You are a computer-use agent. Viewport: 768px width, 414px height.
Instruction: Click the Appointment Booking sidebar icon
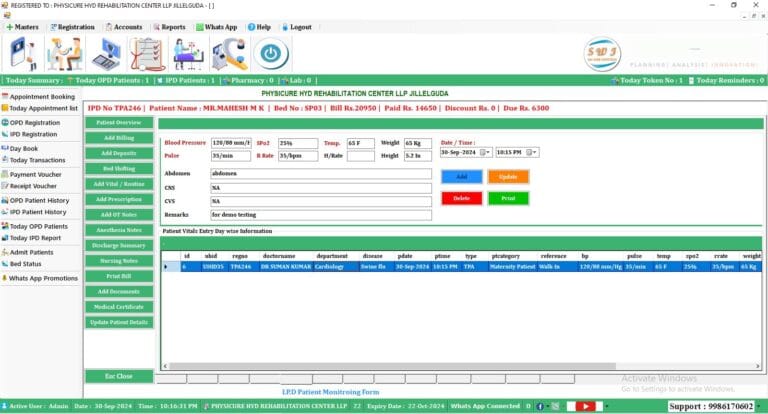click(x=5, y=97)
